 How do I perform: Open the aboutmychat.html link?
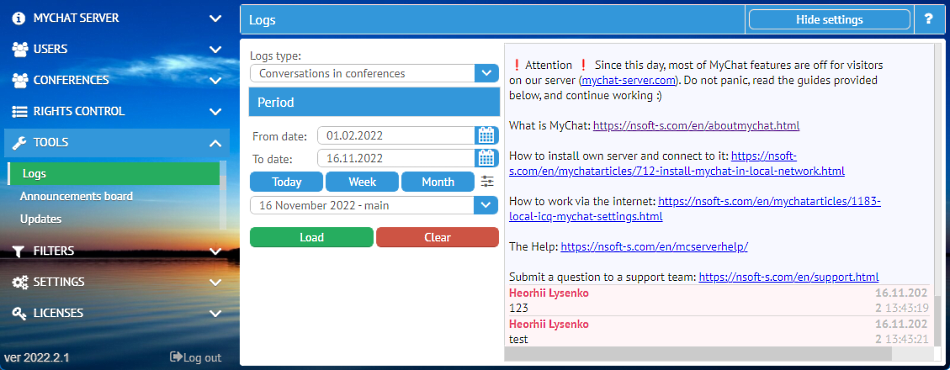tap(696, 126)
